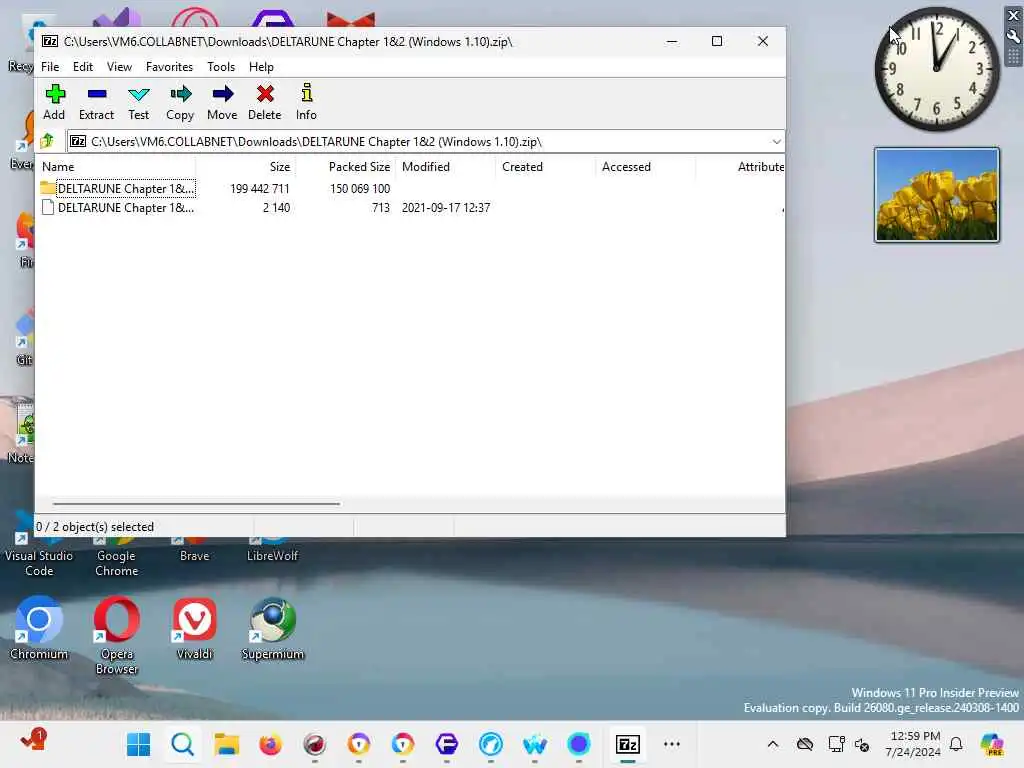
Task: Click the horizontal scrollbar in file list
Action: [196, 504]
